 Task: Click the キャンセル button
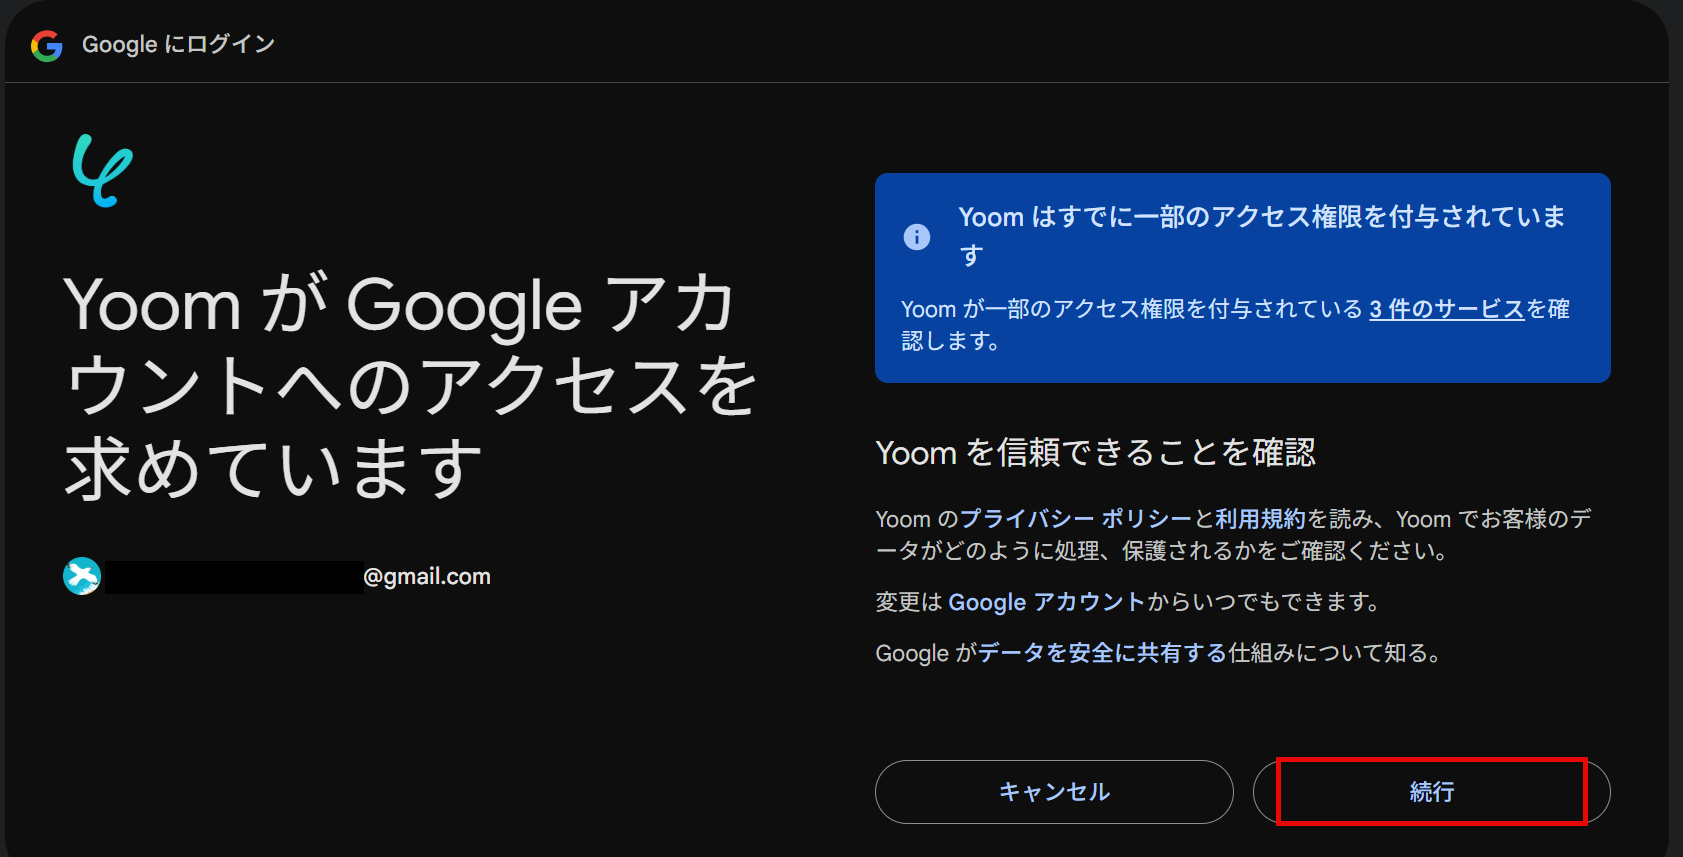pyautogui.click(x=1054, y=792)
